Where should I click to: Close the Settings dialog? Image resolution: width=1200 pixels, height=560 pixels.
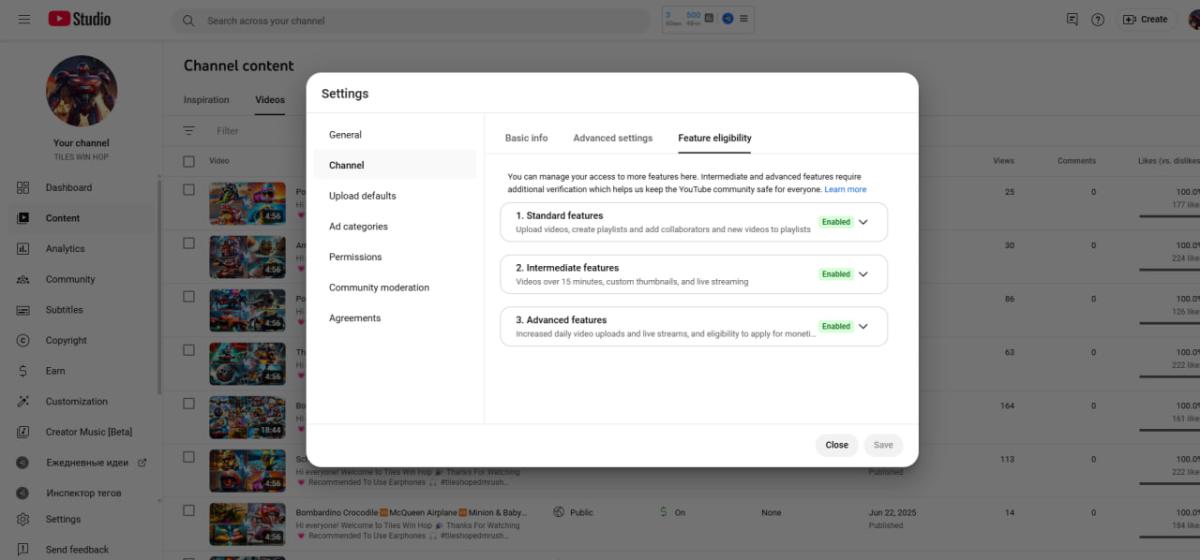(837, 445)
